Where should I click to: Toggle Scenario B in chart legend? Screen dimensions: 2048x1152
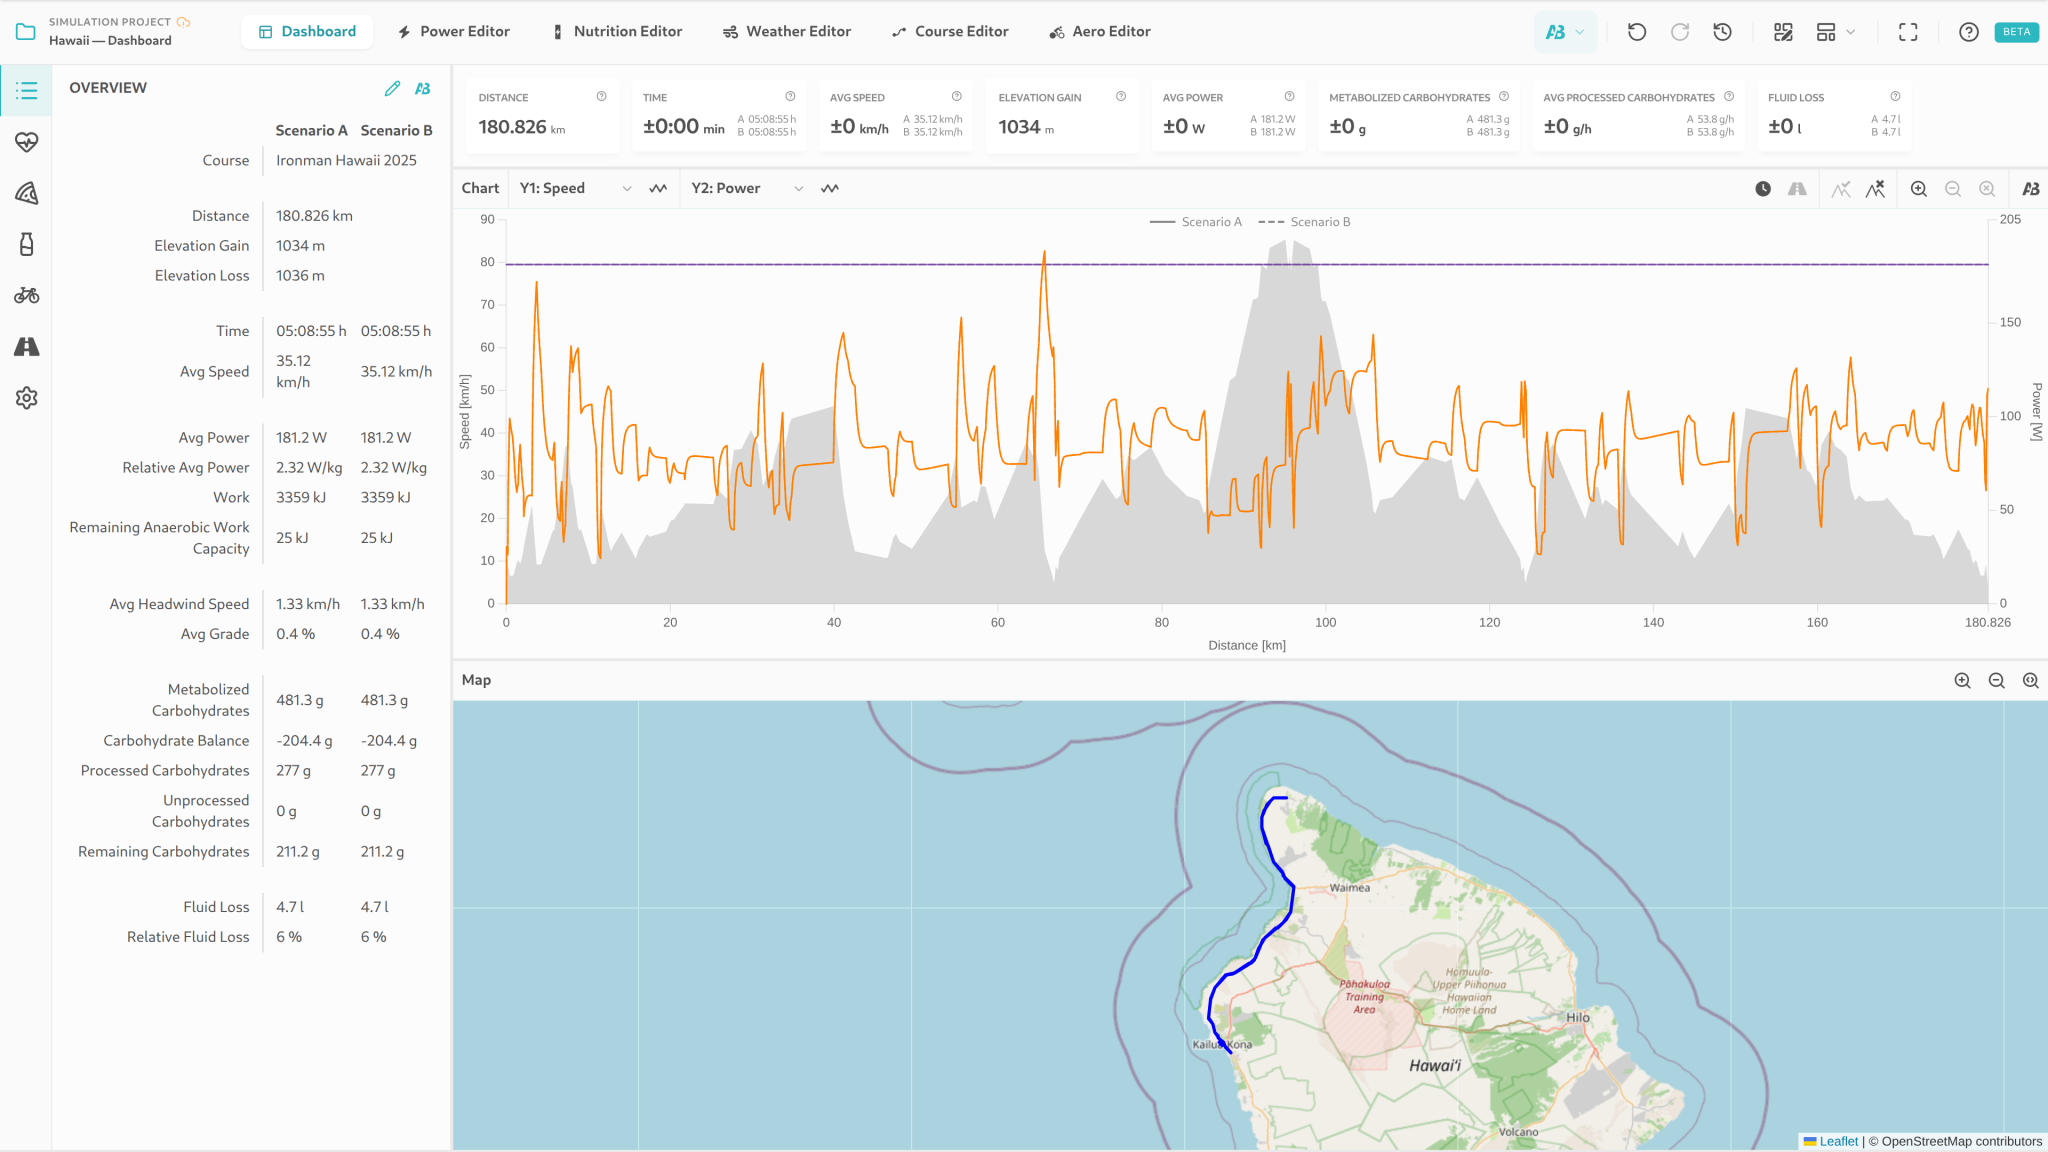tap(1304, 222)
